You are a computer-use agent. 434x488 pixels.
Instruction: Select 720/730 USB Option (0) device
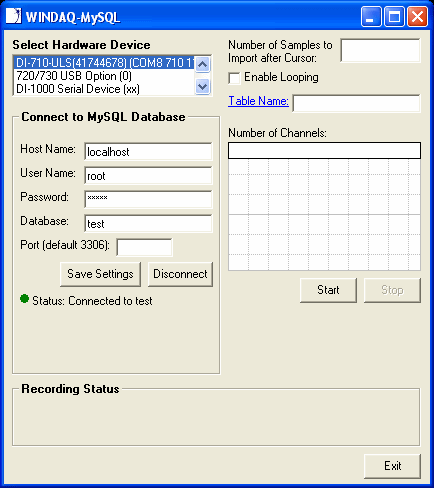pyautogui.click(x=104, y=76)
